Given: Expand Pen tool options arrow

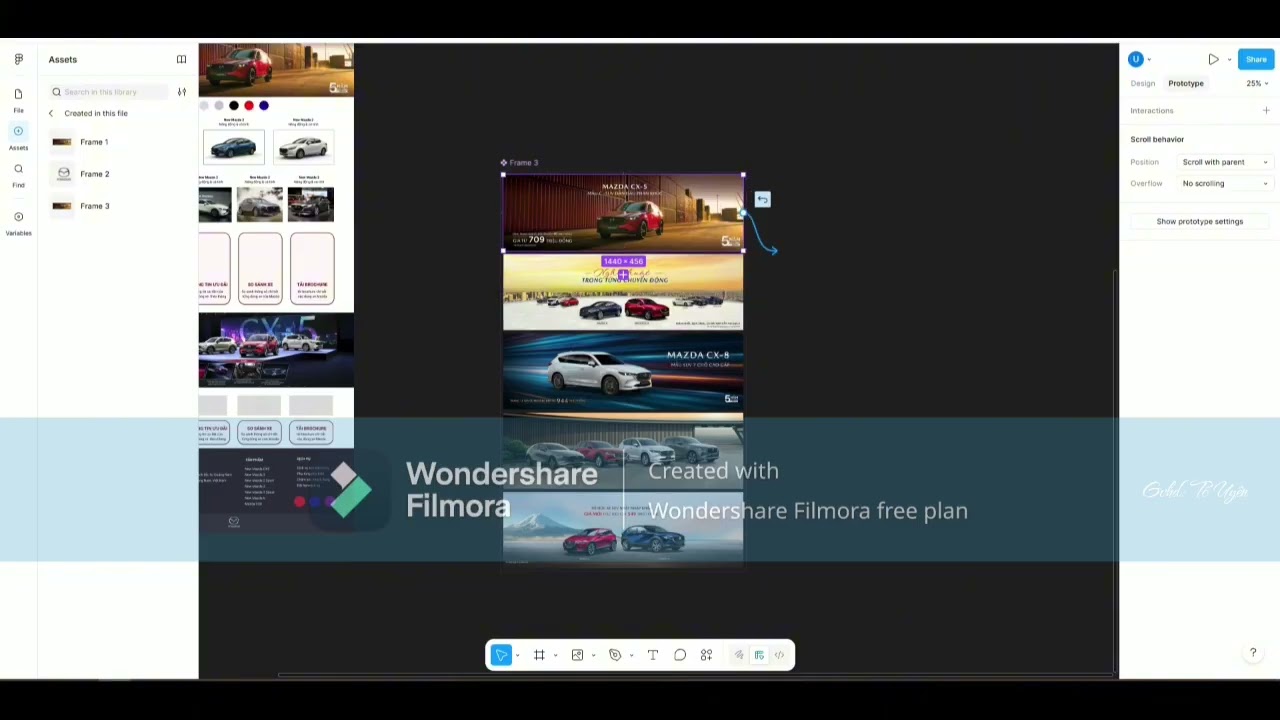Looking at the screenshot, I should click(x=632, y=656).
